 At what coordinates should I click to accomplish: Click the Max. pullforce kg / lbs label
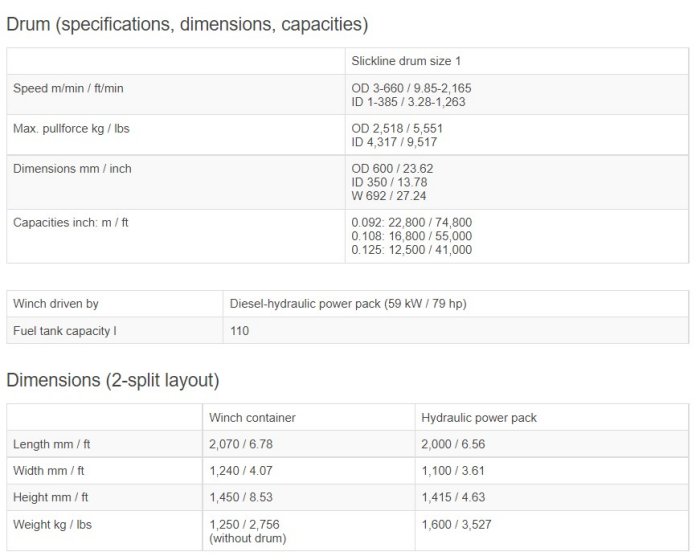[x=72, y=128]
